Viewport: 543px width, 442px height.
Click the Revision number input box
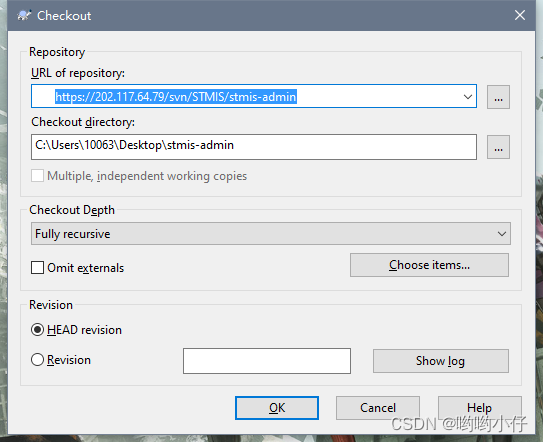click(267, 361)
